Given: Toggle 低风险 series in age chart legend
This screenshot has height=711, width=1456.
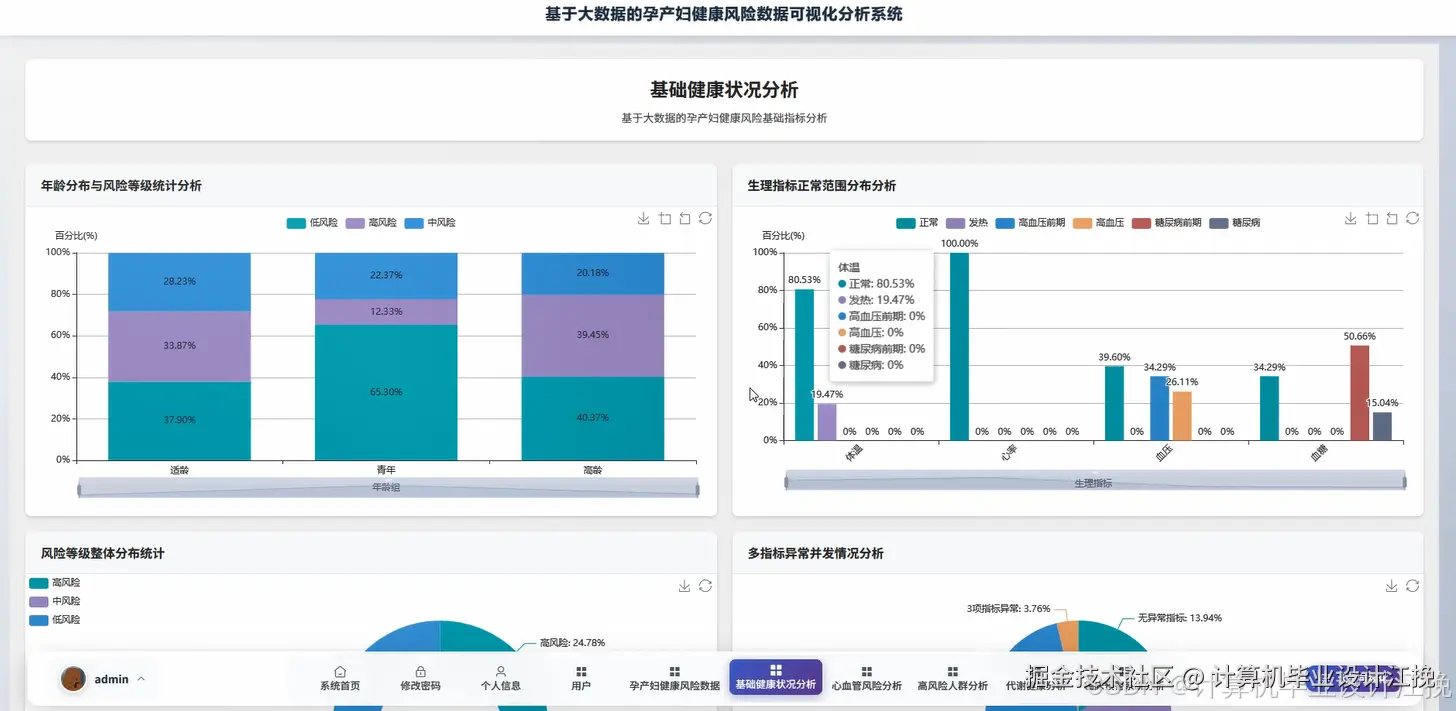Looking at the screenshot, I should click(x=311, y=223).
